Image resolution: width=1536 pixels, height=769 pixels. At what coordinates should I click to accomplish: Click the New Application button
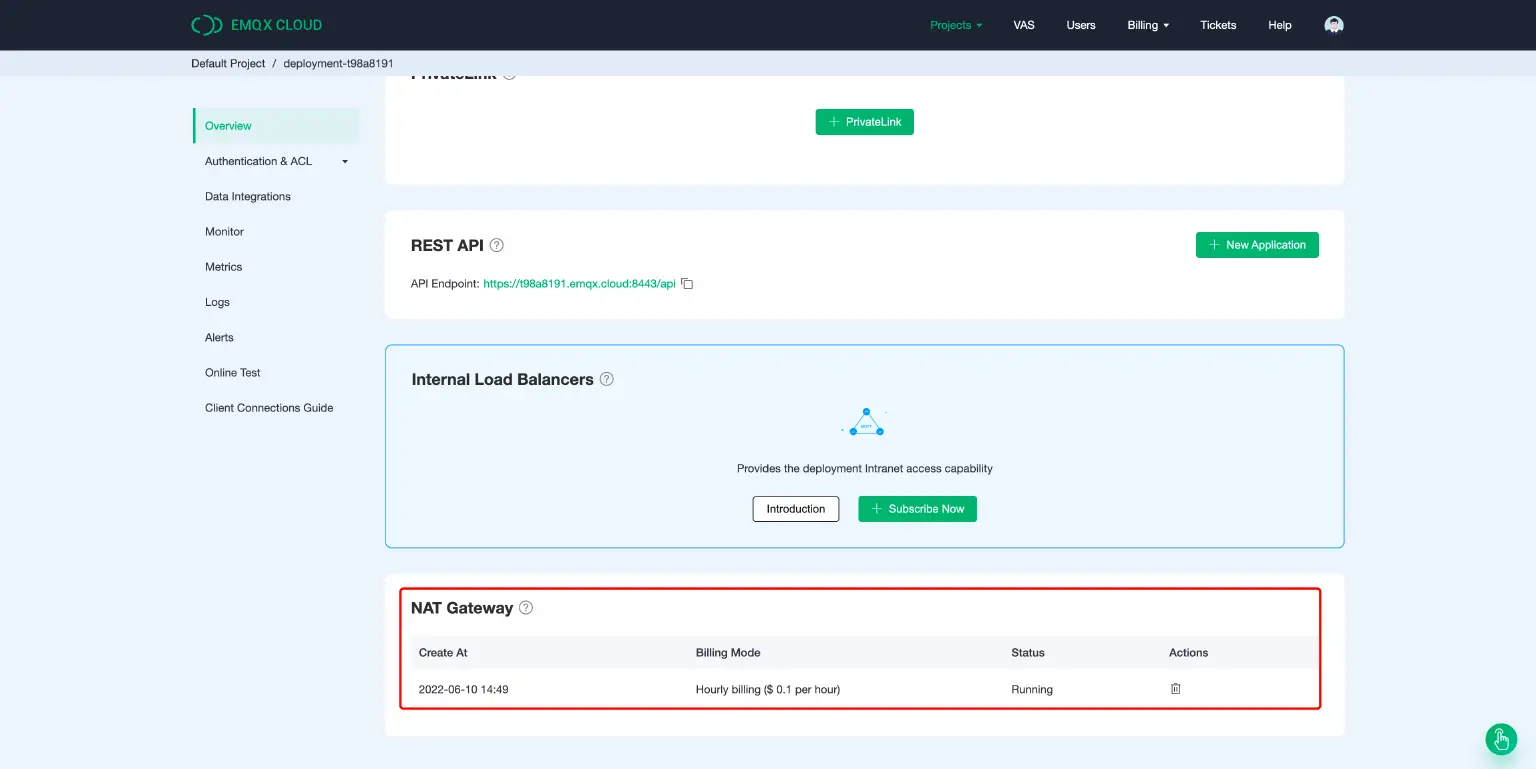(1257, 245)
